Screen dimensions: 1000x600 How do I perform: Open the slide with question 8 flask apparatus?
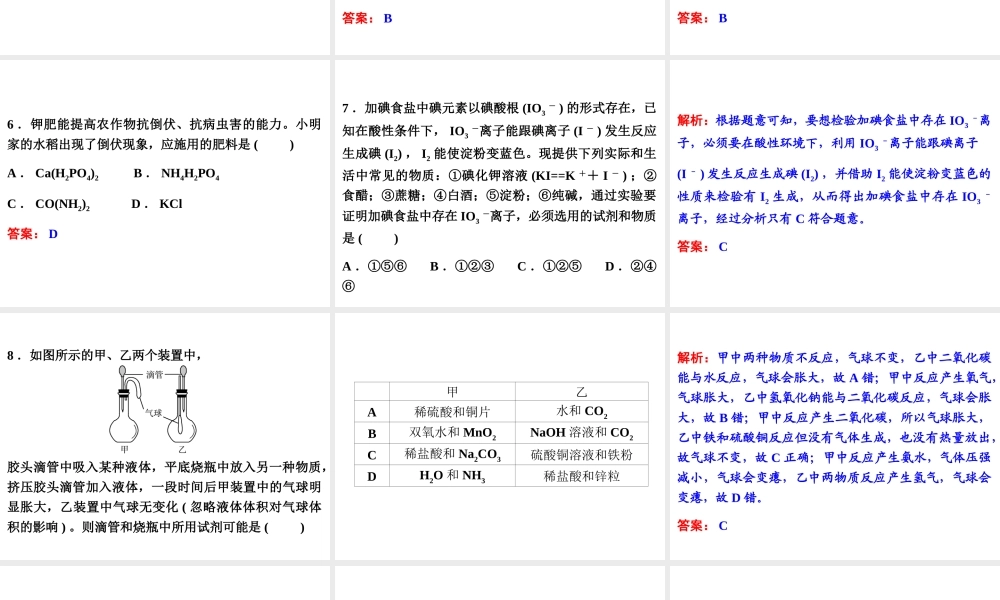point(165,436)
